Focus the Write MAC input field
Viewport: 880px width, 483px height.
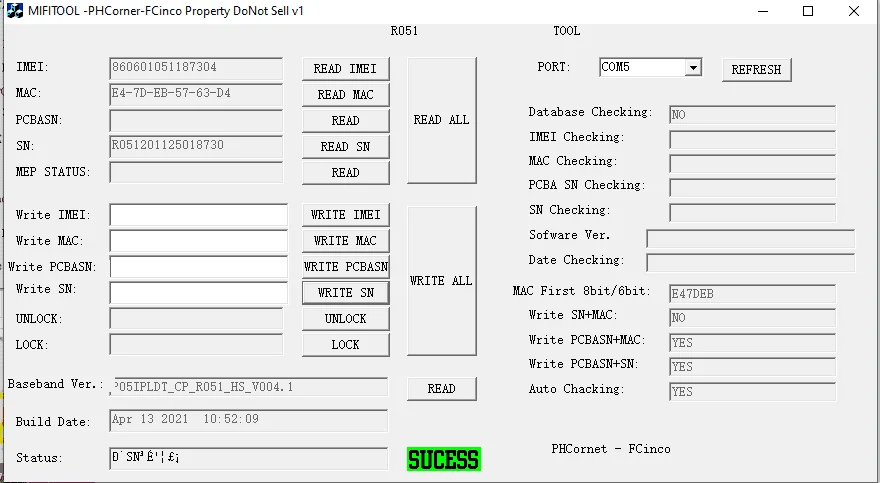pyautogui.click(x=199, y=241)
